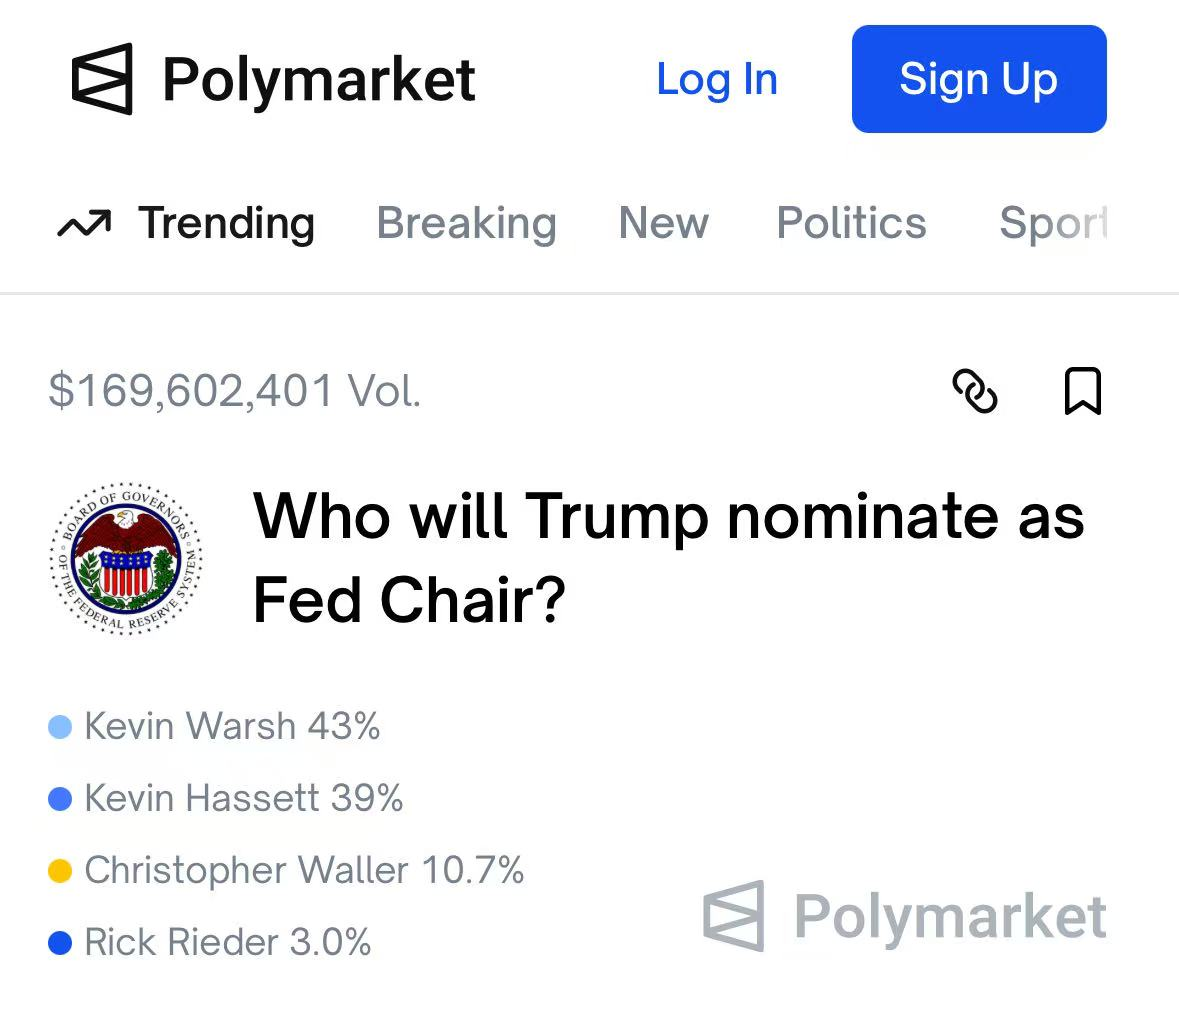This screenshot has height=1022, width=1179.
Task: Click the yellow Christopher Waller dot
Action: (60, 871)
